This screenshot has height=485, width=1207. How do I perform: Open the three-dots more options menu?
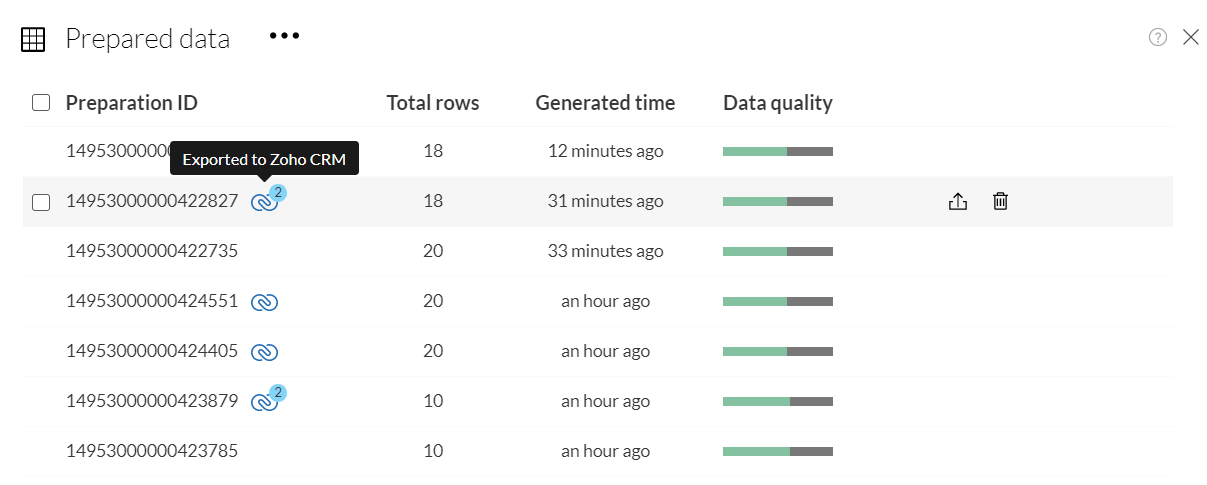(x=284, y=37)
